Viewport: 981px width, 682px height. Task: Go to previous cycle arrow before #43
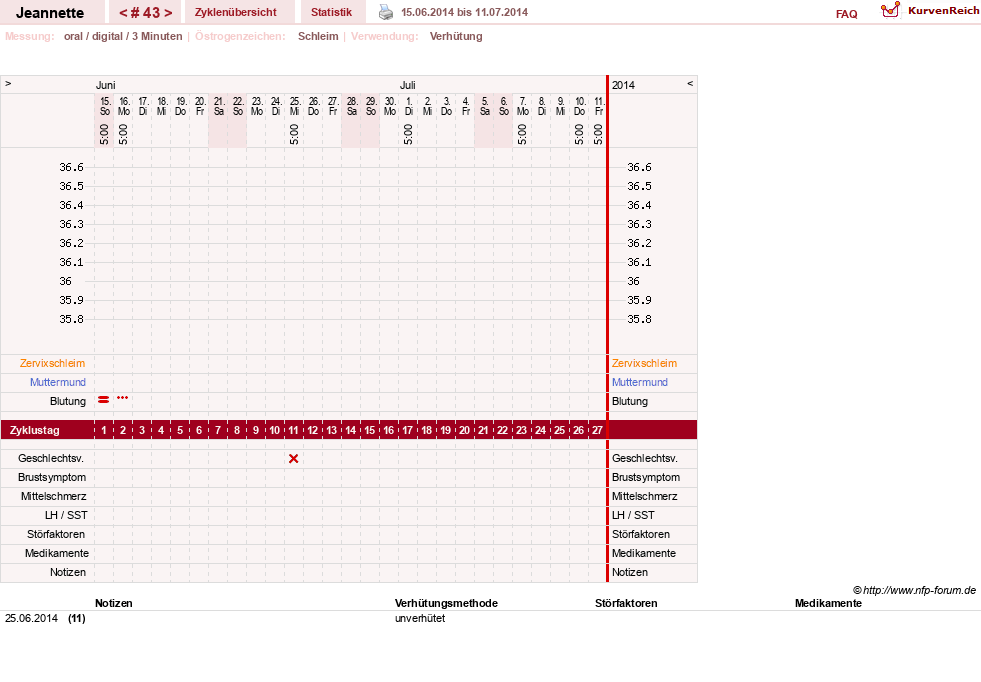(x=123, y=13)
